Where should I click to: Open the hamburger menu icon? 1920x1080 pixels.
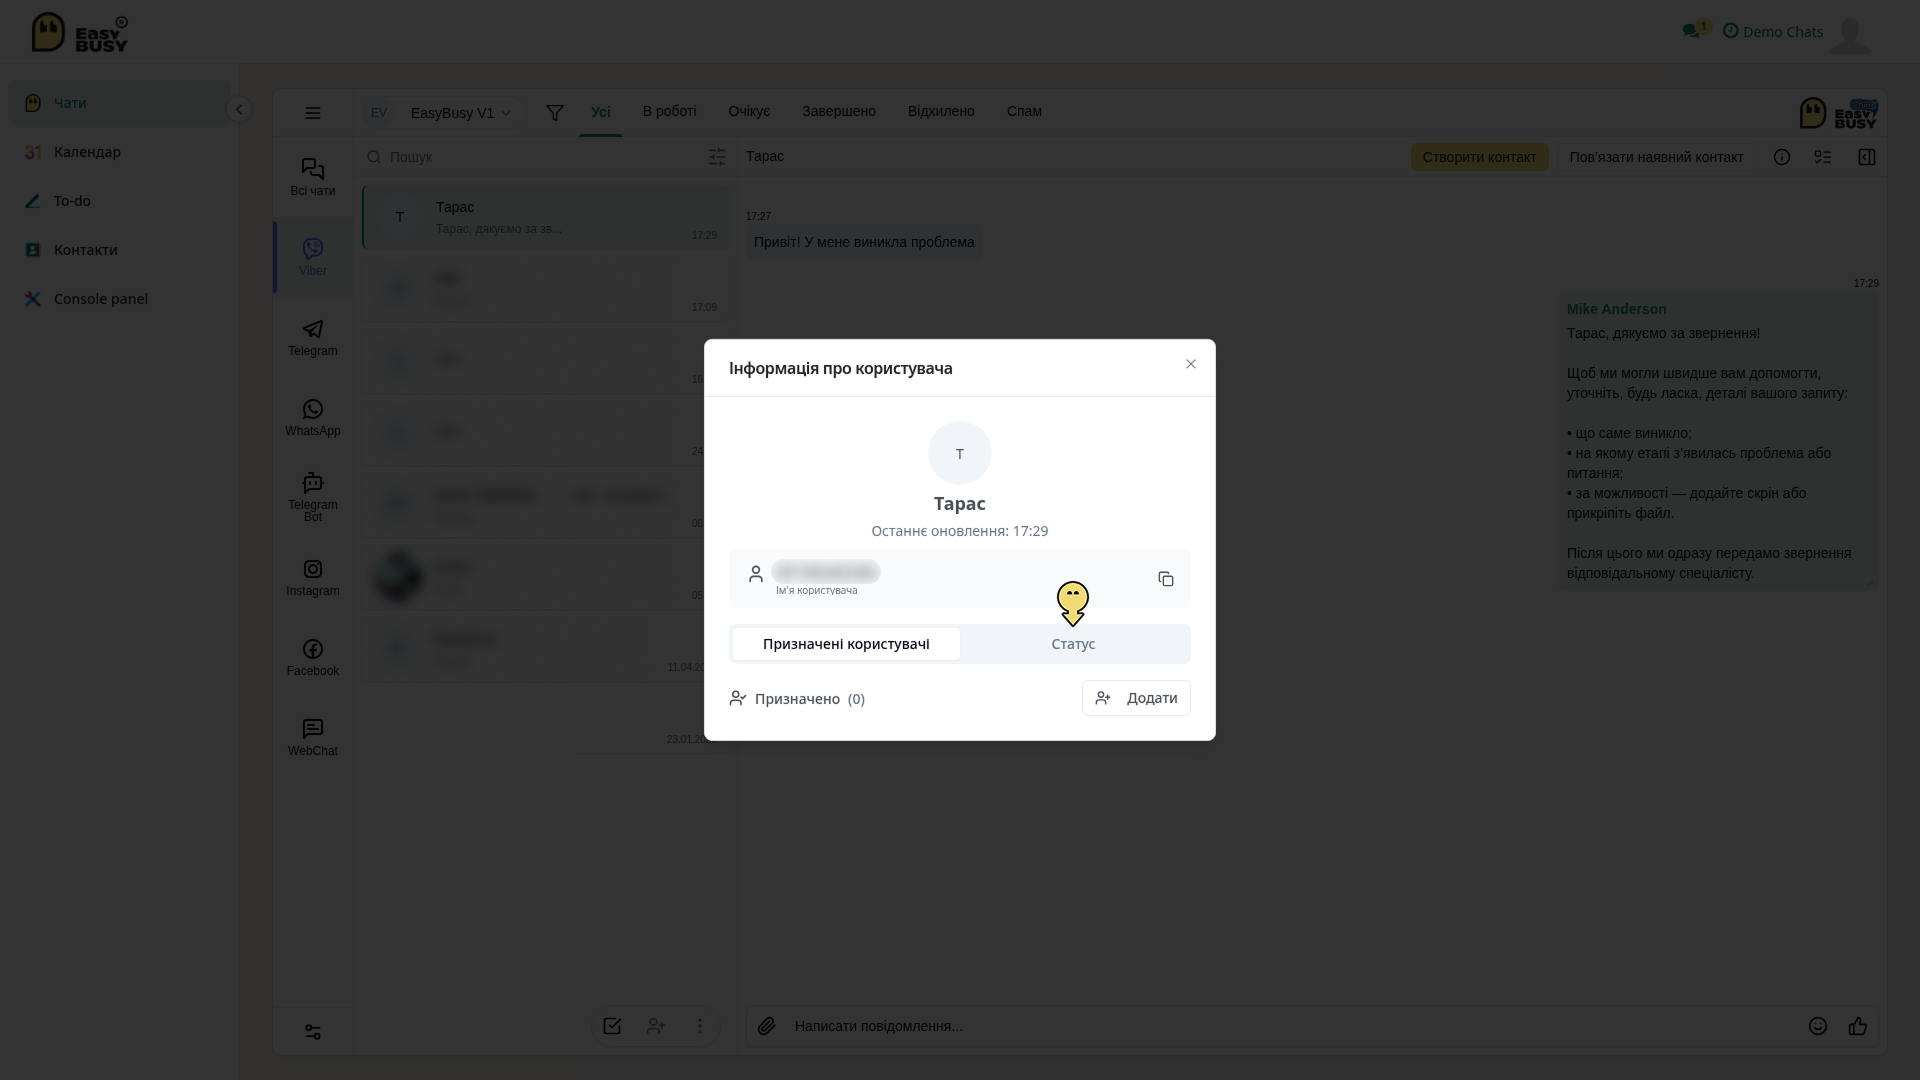tap(313, 113)
